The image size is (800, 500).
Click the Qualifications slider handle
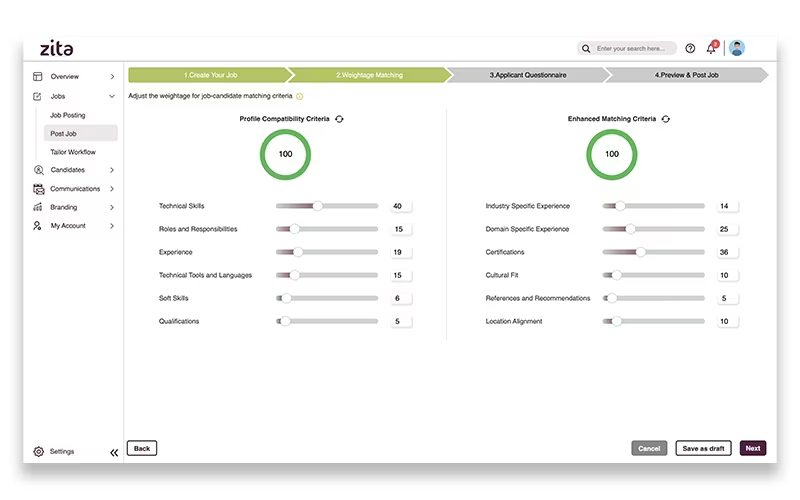click(286, 321)
